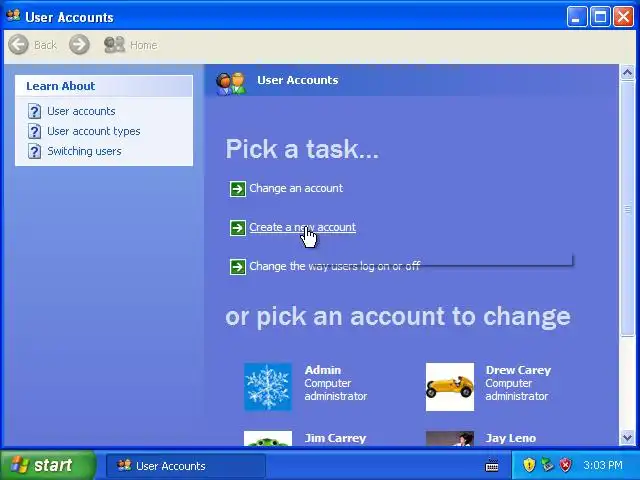640x480 pixels.
Task: Click green arrow next to Change an account
Action: (238, 189)
